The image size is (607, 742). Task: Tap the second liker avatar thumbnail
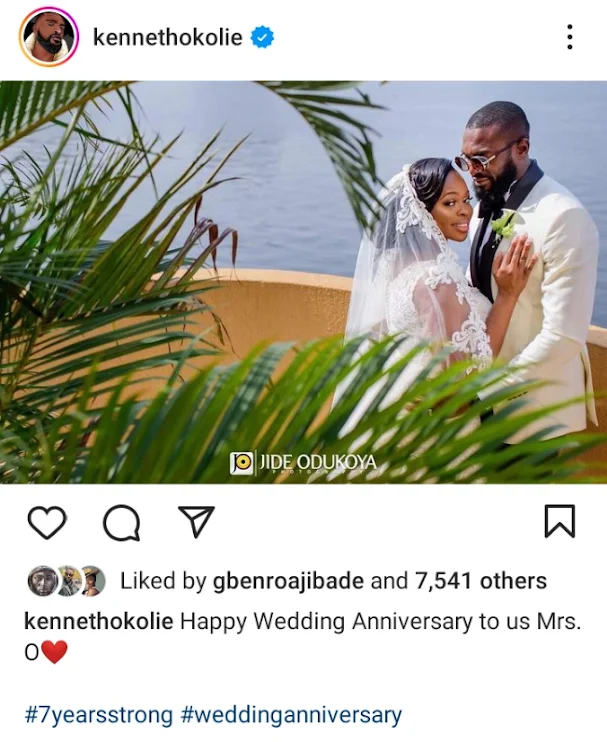click(69, 581)
